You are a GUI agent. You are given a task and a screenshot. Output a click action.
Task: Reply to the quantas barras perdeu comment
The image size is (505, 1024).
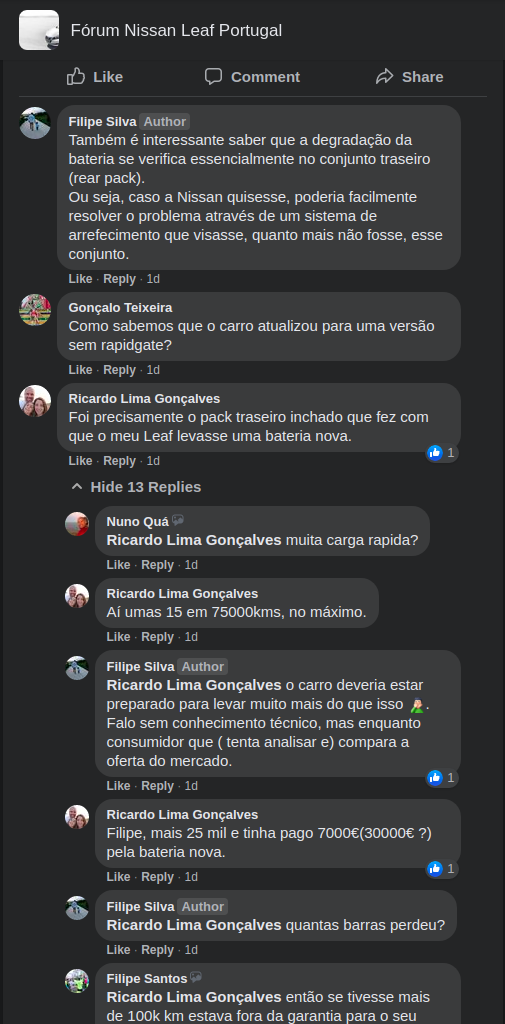coord(157,950)
